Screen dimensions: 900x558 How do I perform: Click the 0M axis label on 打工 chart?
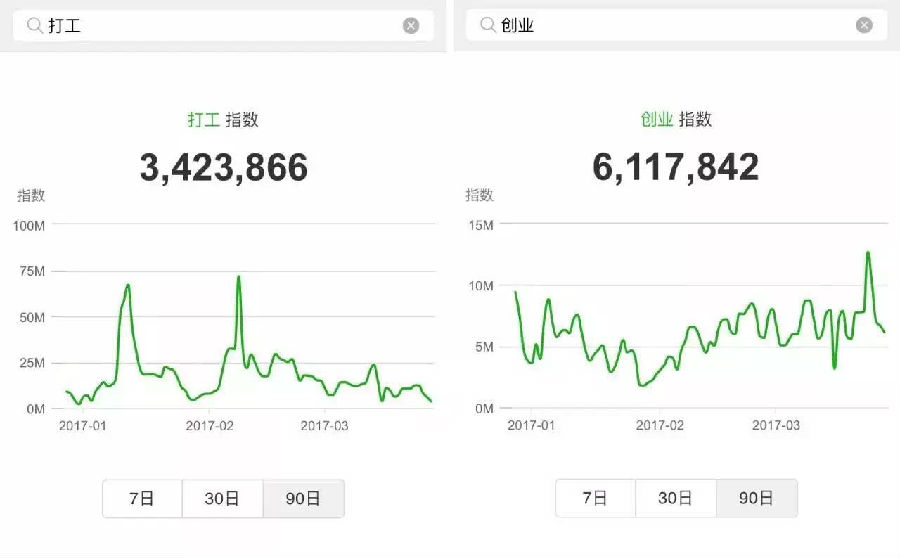(x=36, y=409)
